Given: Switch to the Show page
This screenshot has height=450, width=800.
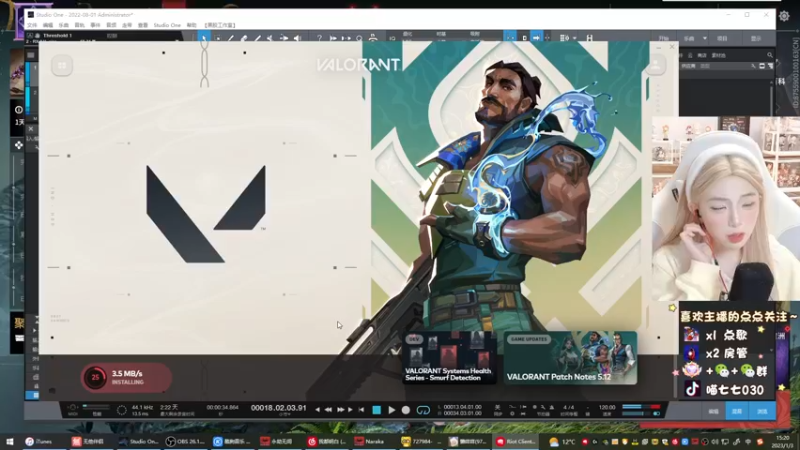Looking at the screenshot, I should coord(756,38).
